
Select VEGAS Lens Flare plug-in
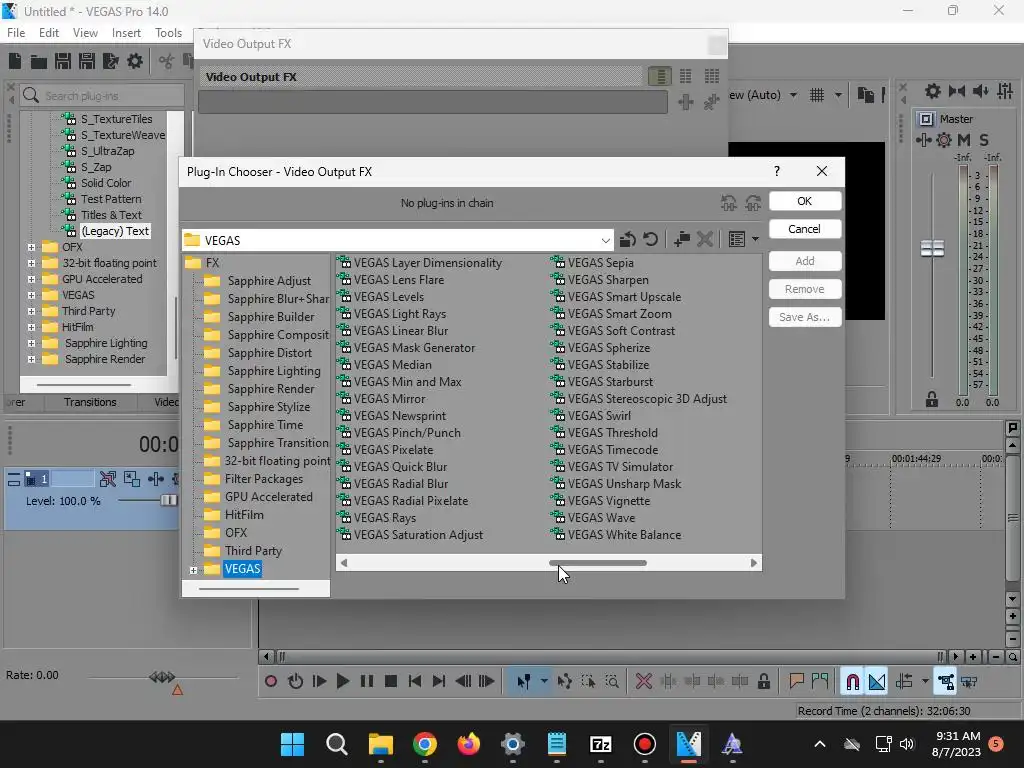pos(399,280)
